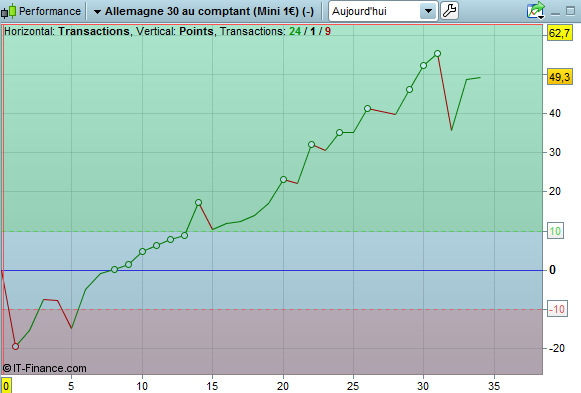Click the green 10 threshold label
This screenshot has width=581, height=393.
(x=555, y=232)
